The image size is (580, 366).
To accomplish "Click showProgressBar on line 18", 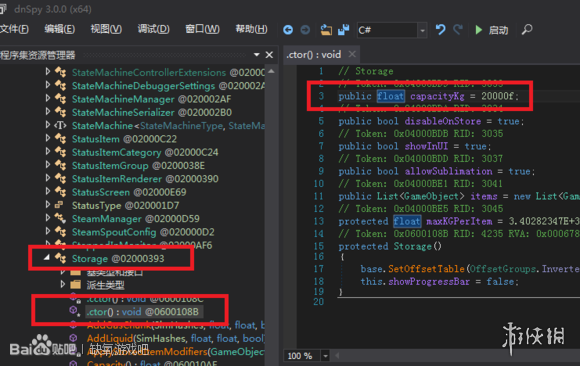I will (429, 282).
